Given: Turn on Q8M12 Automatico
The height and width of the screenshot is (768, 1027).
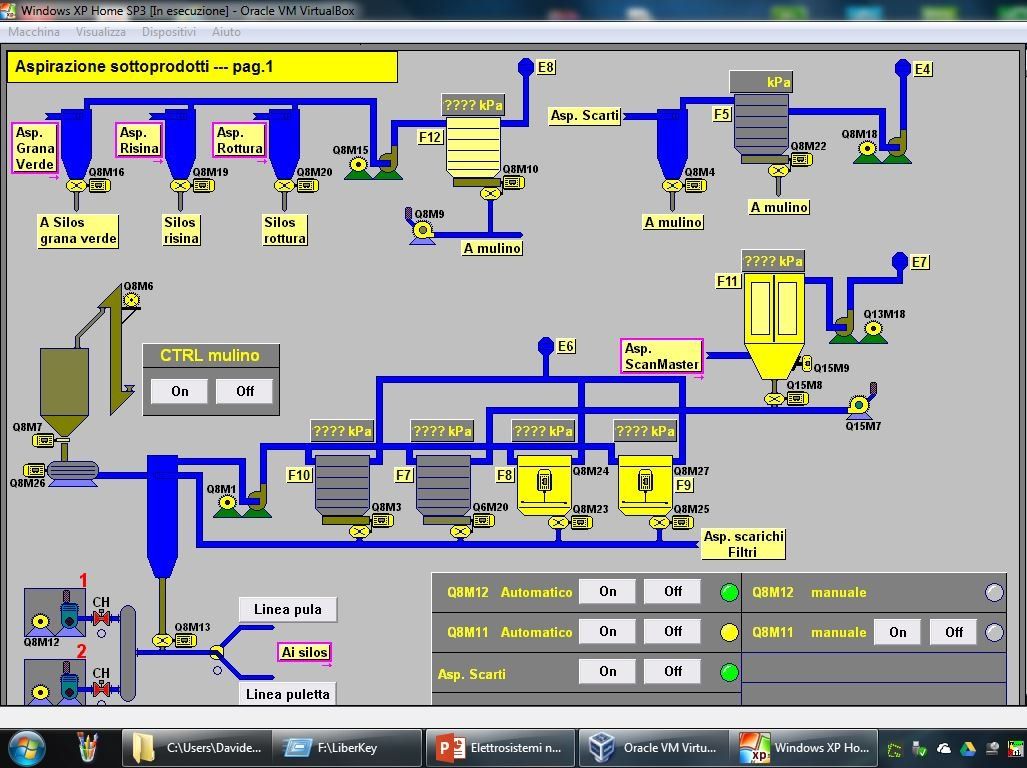Looking at the screenshot, I should pyautogui.click(x=607, y=592).
